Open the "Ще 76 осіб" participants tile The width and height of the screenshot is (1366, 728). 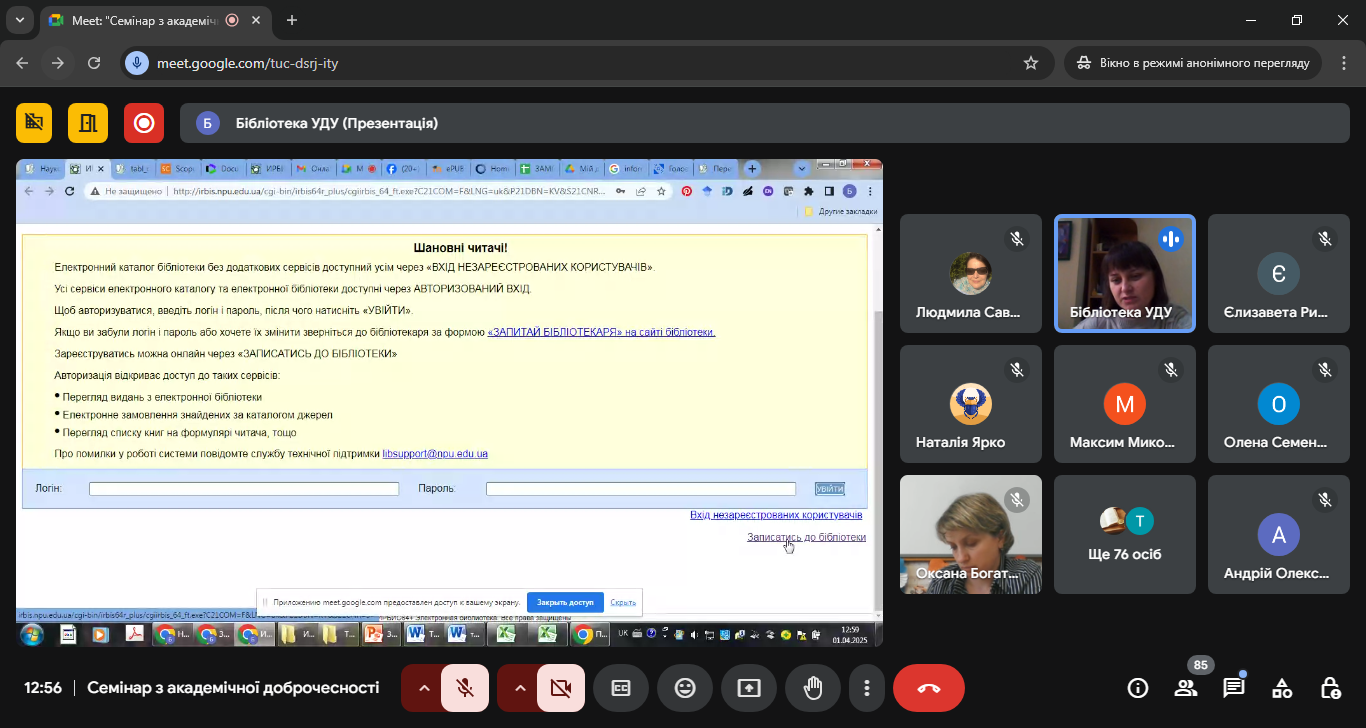pyautogui.click(x=1125, y=534)
